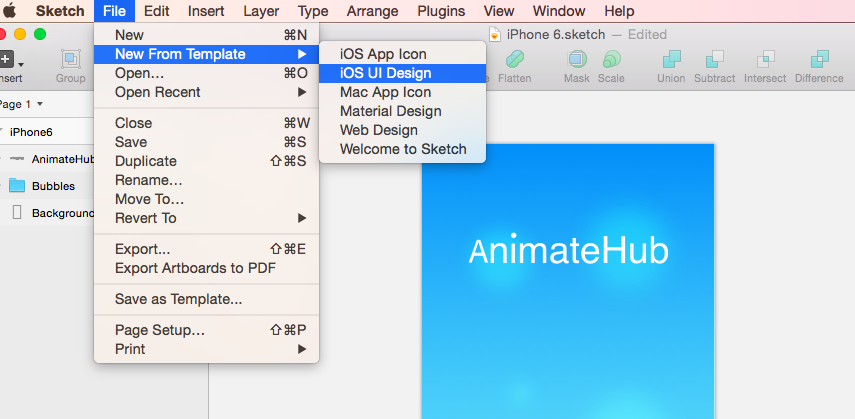This screenshot has width=855, height=419.
Task: Select Material Design template
Action: click(402, 111)
